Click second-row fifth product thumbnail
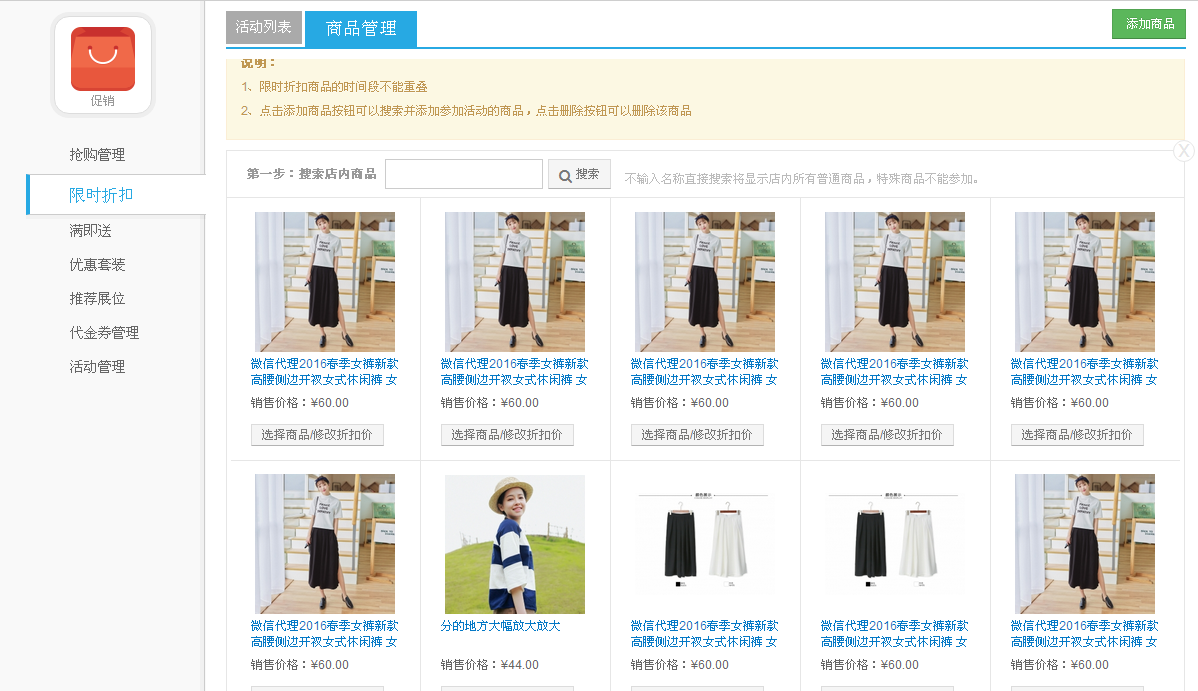The image size is (1198, 691). coord(1085,544)
